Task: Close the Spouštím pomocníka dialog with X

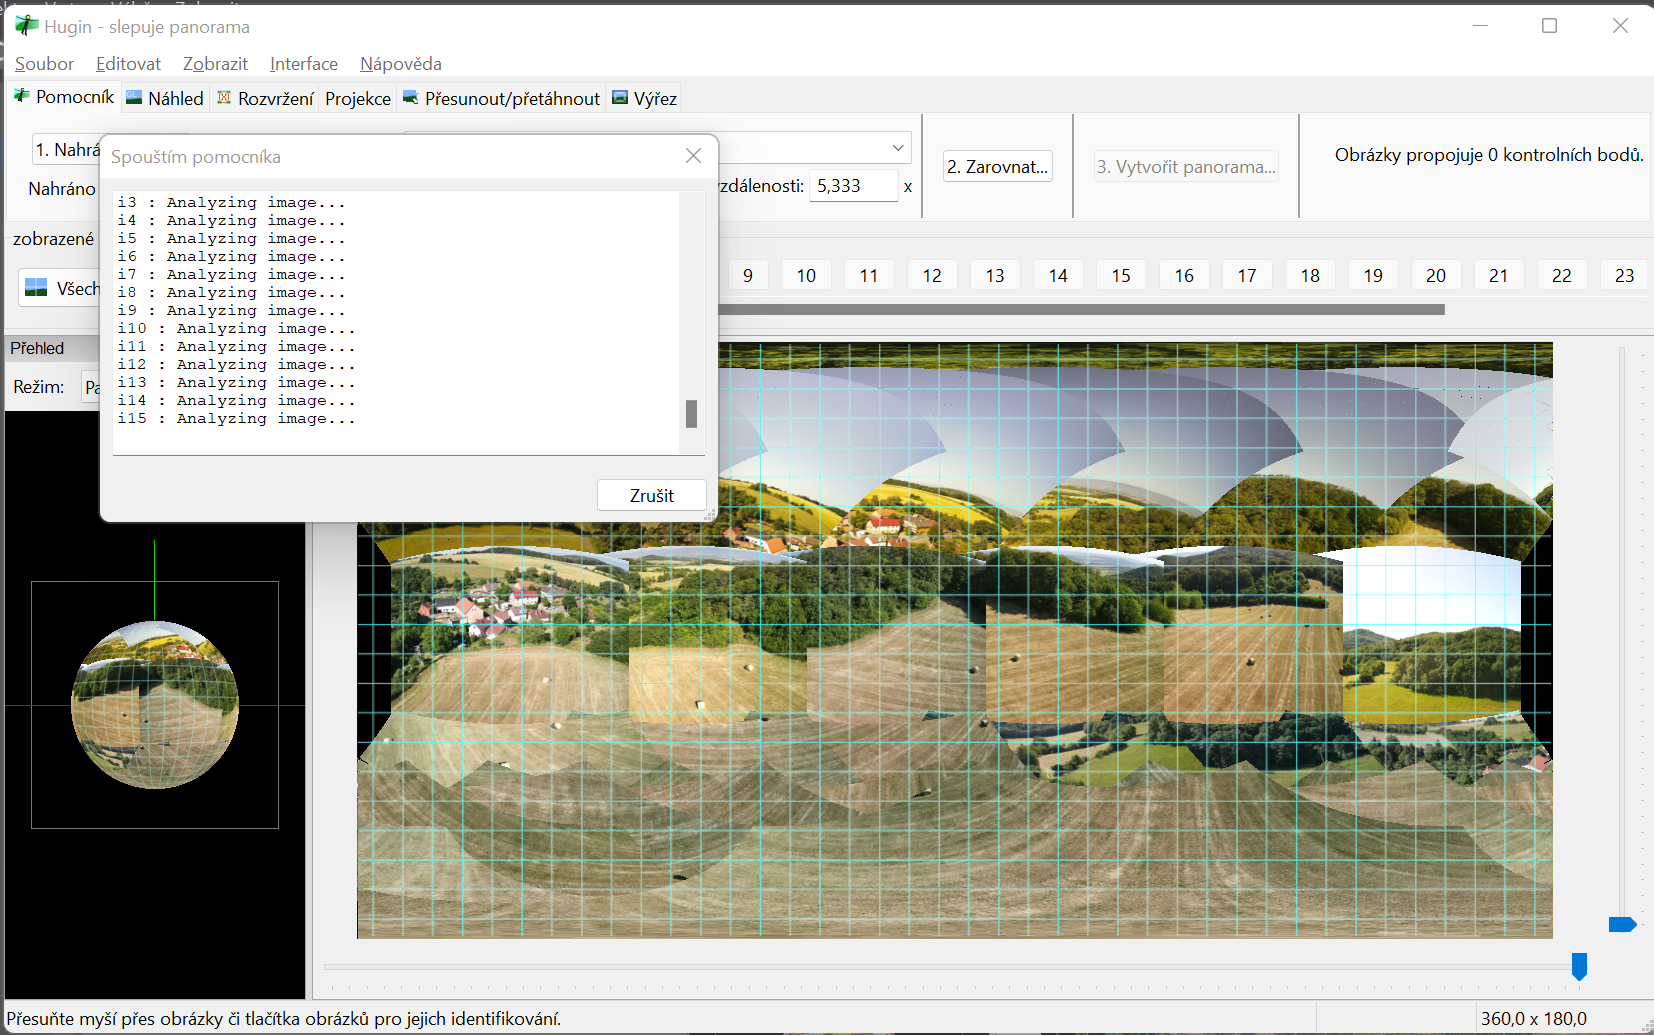Action: coord(693,156)
